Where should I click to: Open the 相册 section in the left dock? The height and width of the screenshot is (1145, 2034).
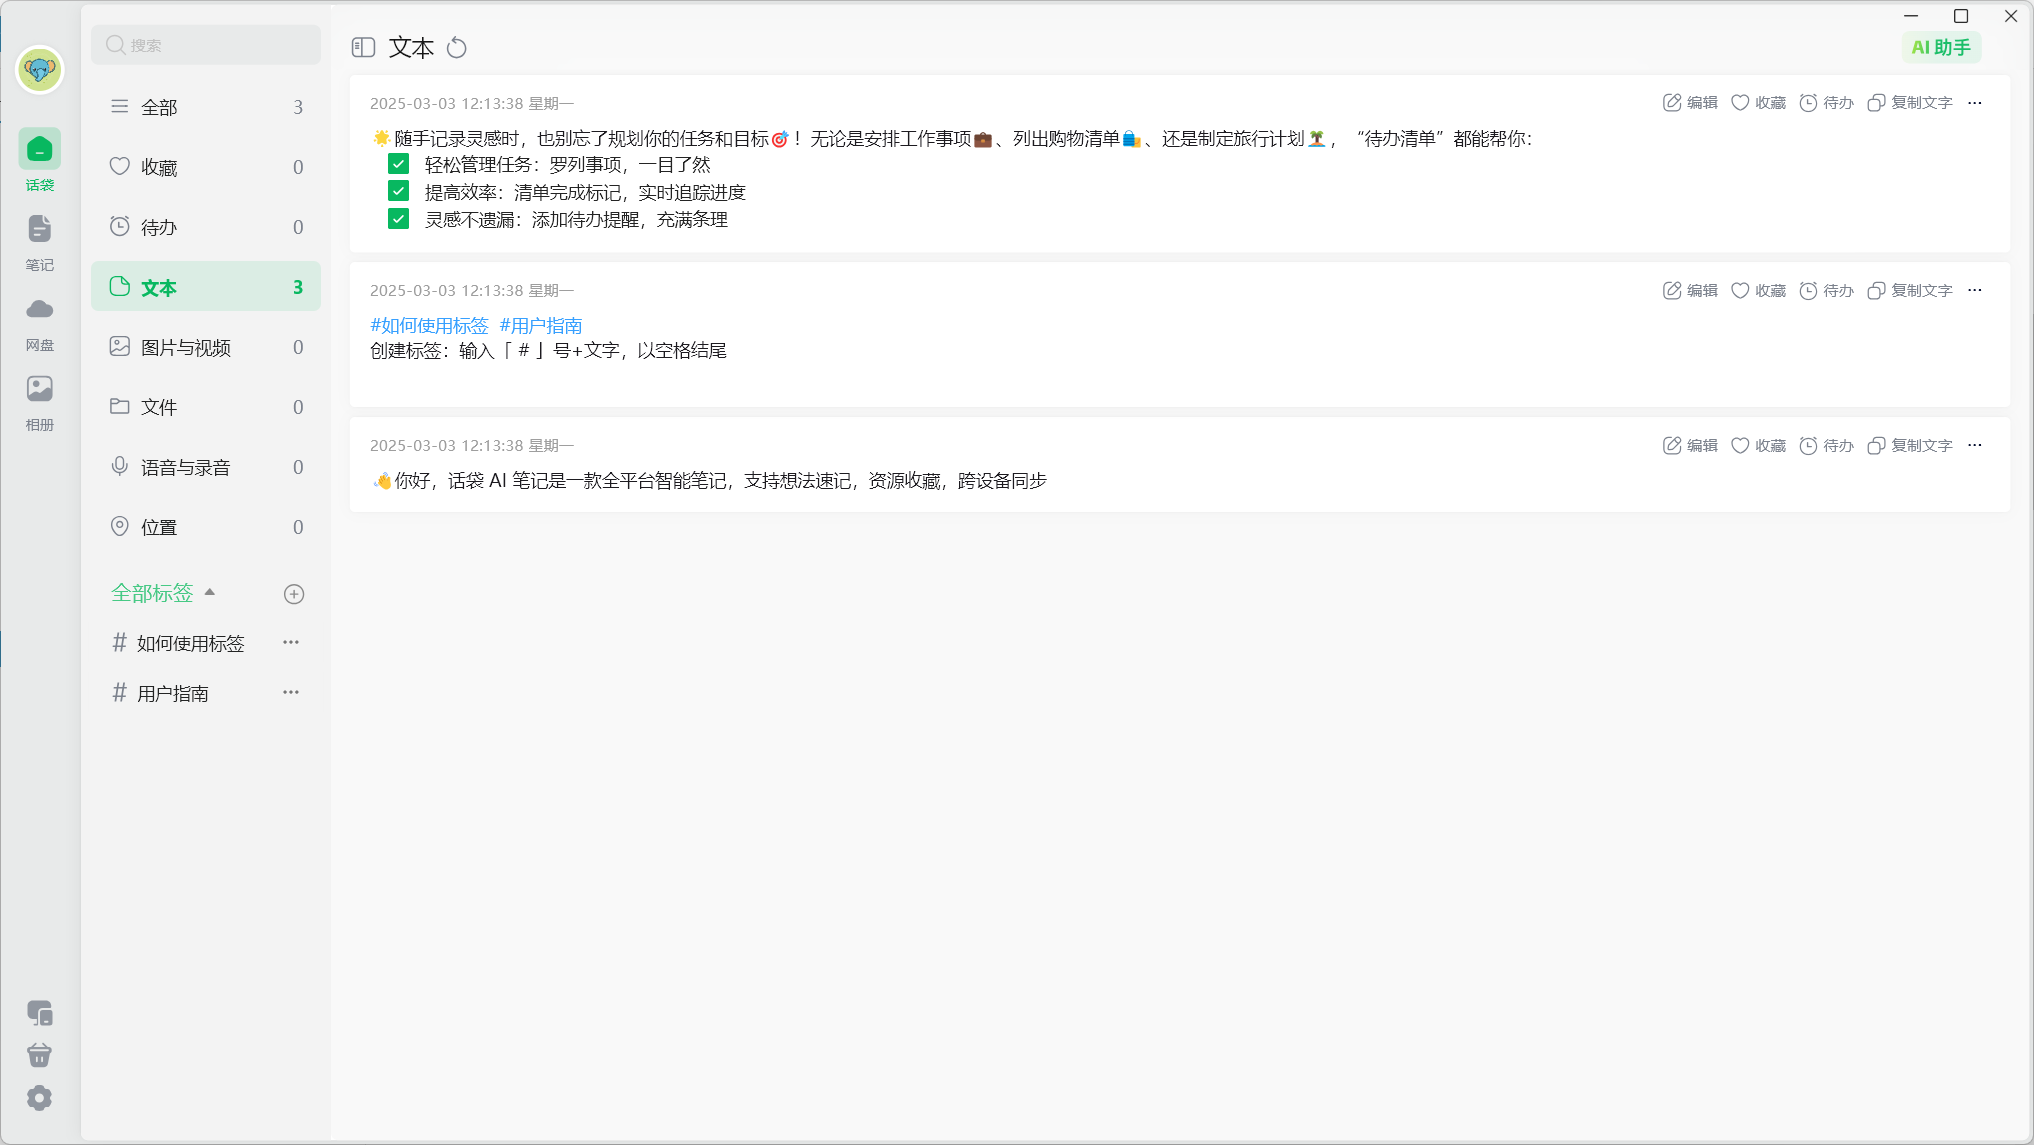click(39, 400)
